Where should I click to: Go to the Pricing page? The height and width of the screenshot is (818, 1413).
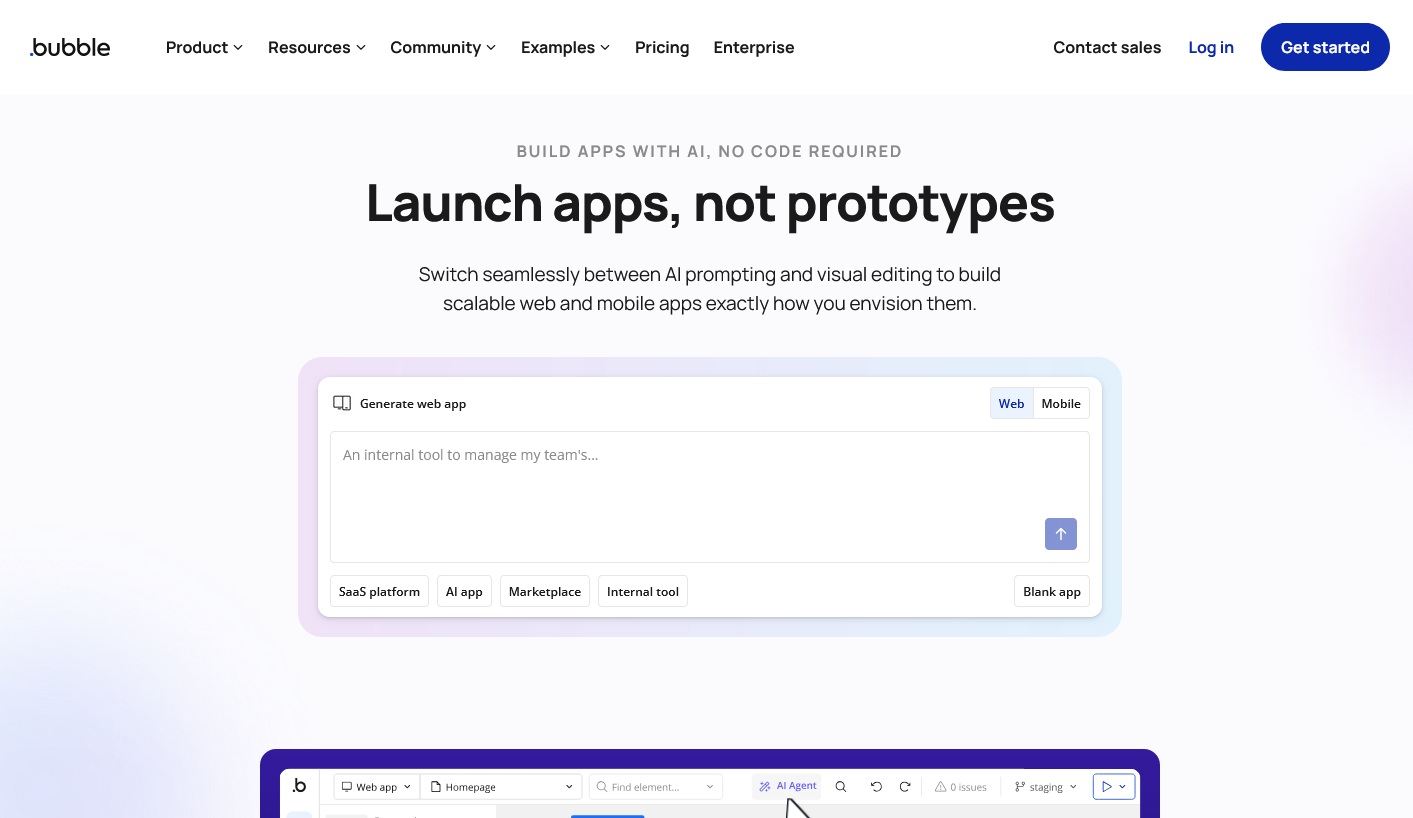click(662, 47)
